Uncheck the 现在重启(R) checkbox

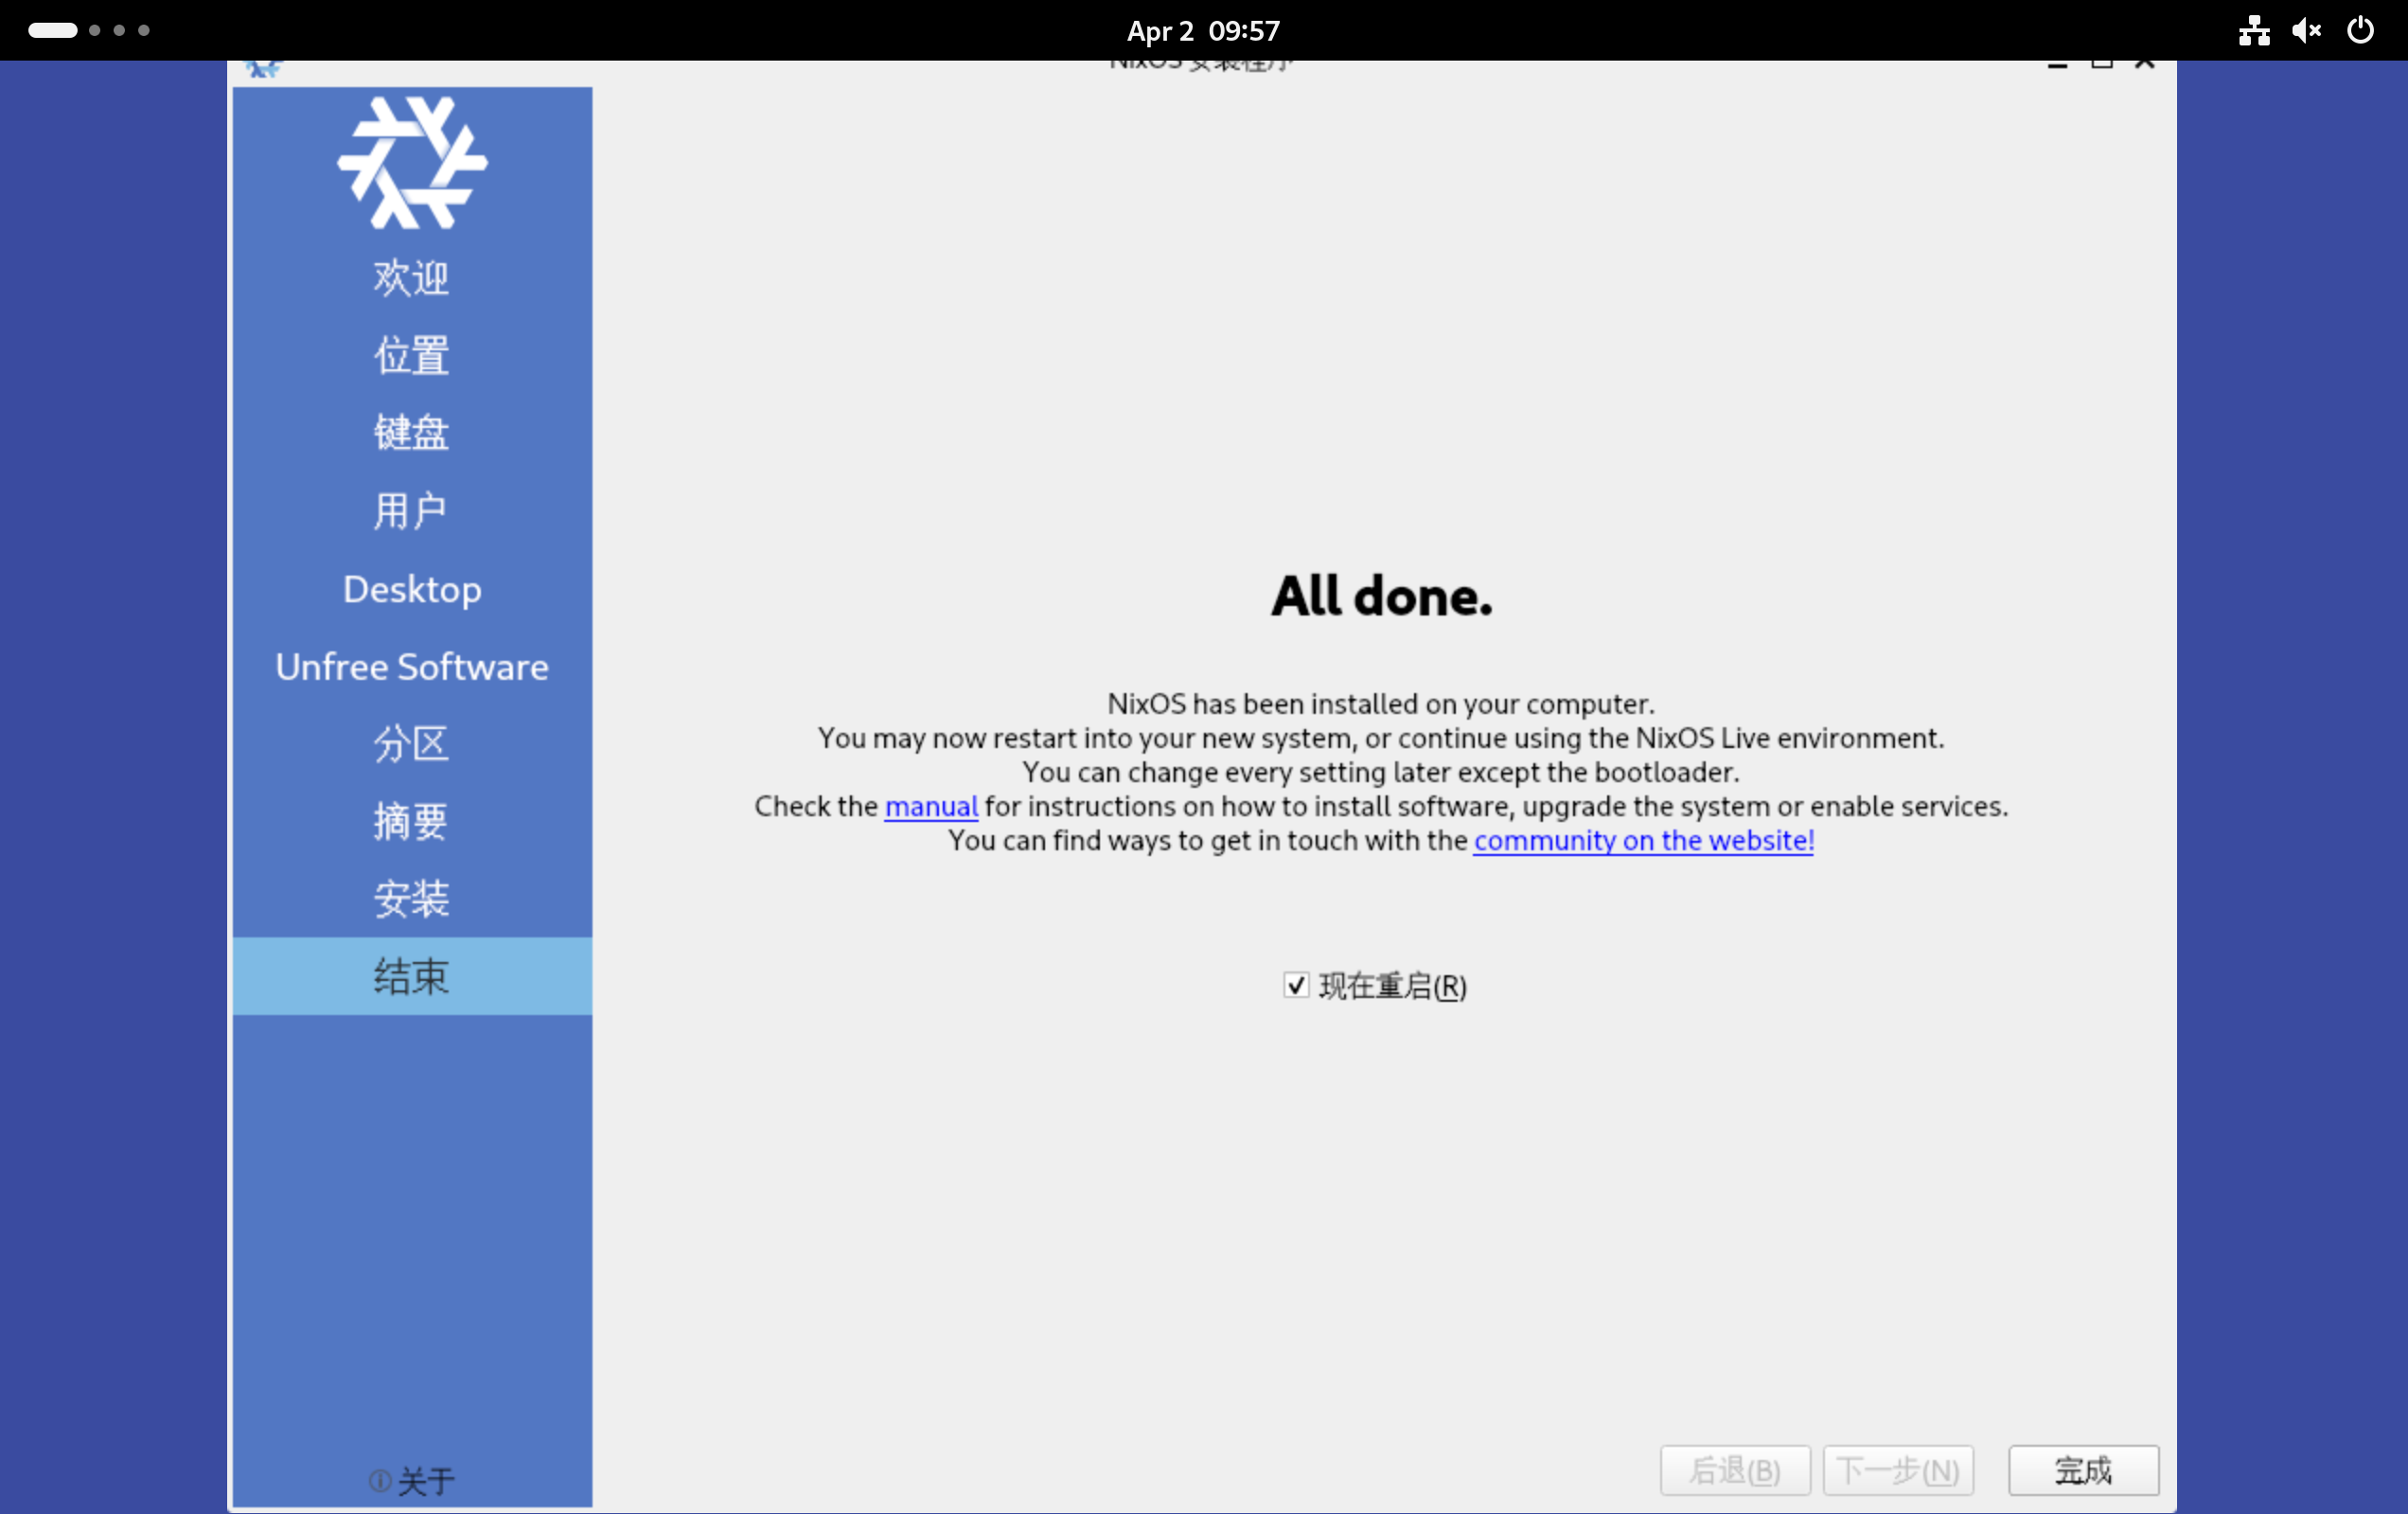1296,985
